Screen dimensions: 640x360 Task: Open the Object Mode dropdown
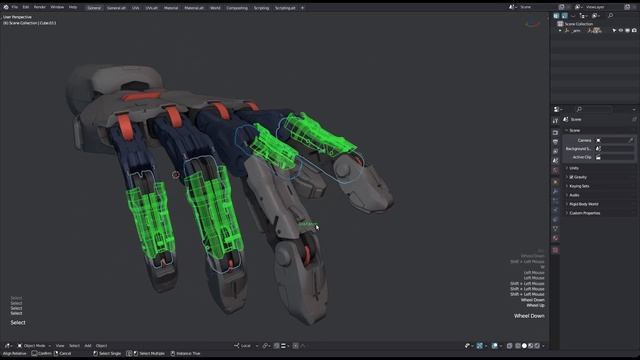[34, 346]
